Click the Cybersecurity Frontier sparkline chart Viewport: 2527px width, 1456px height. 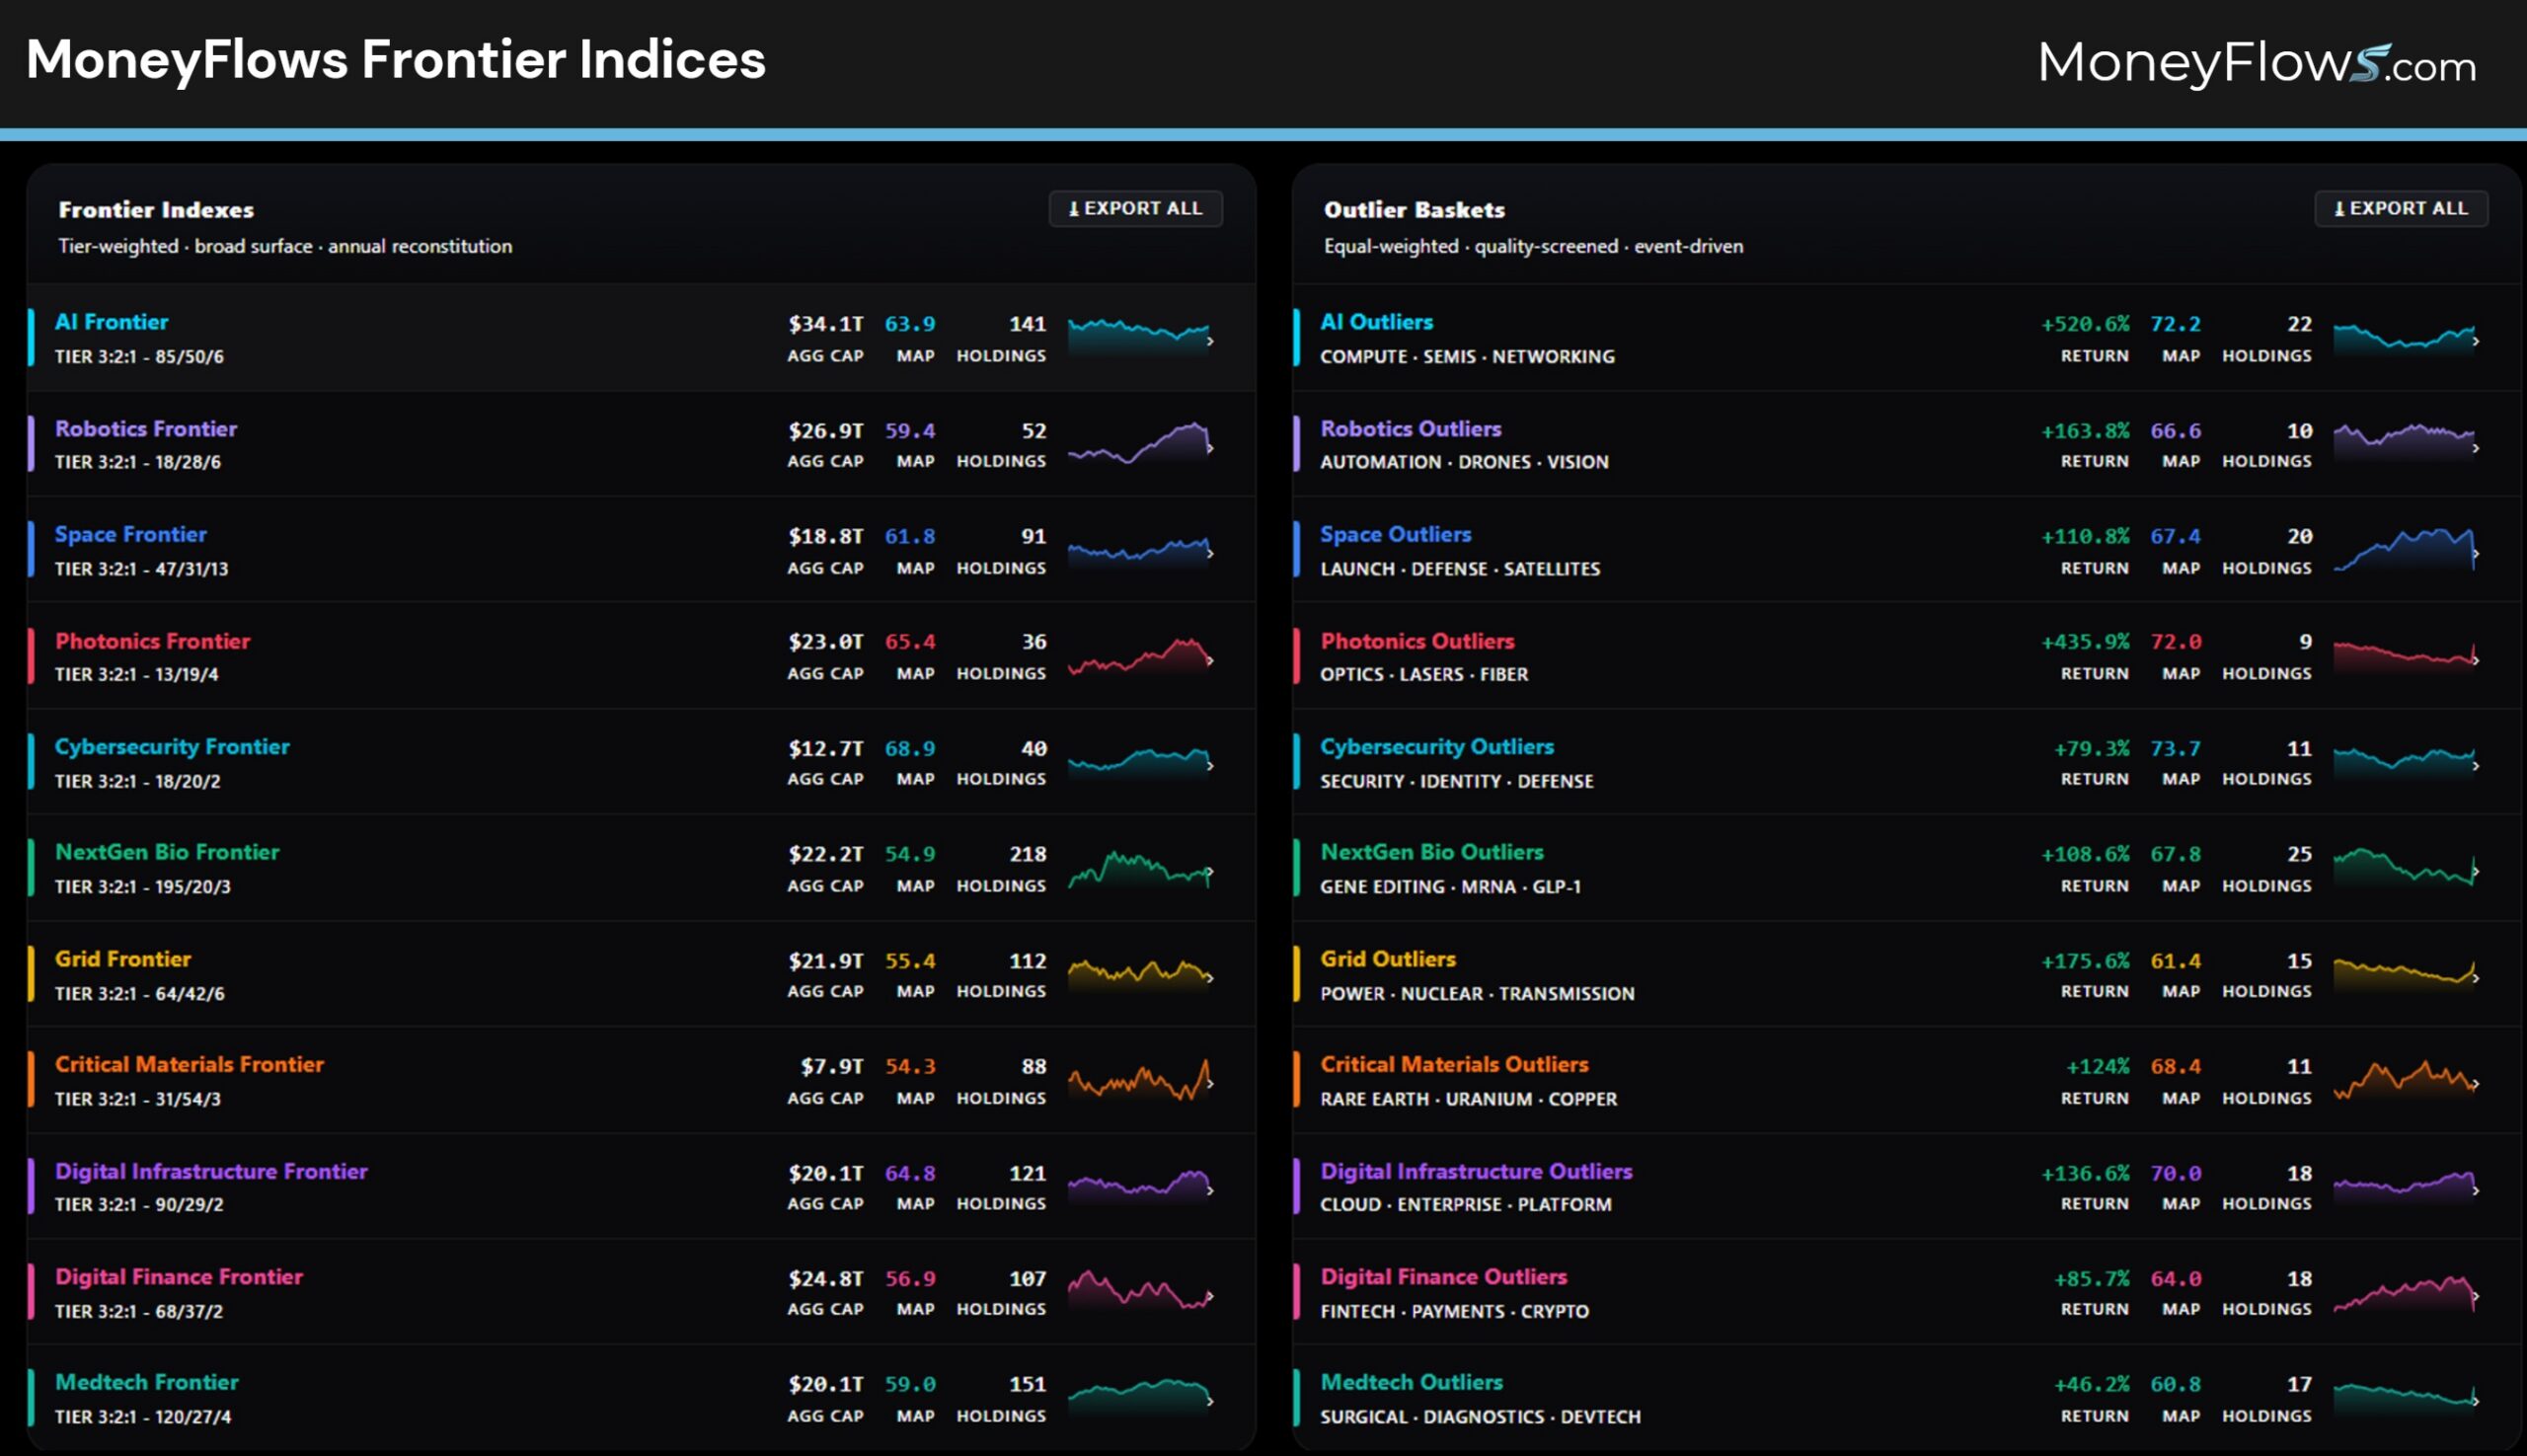1140,762
